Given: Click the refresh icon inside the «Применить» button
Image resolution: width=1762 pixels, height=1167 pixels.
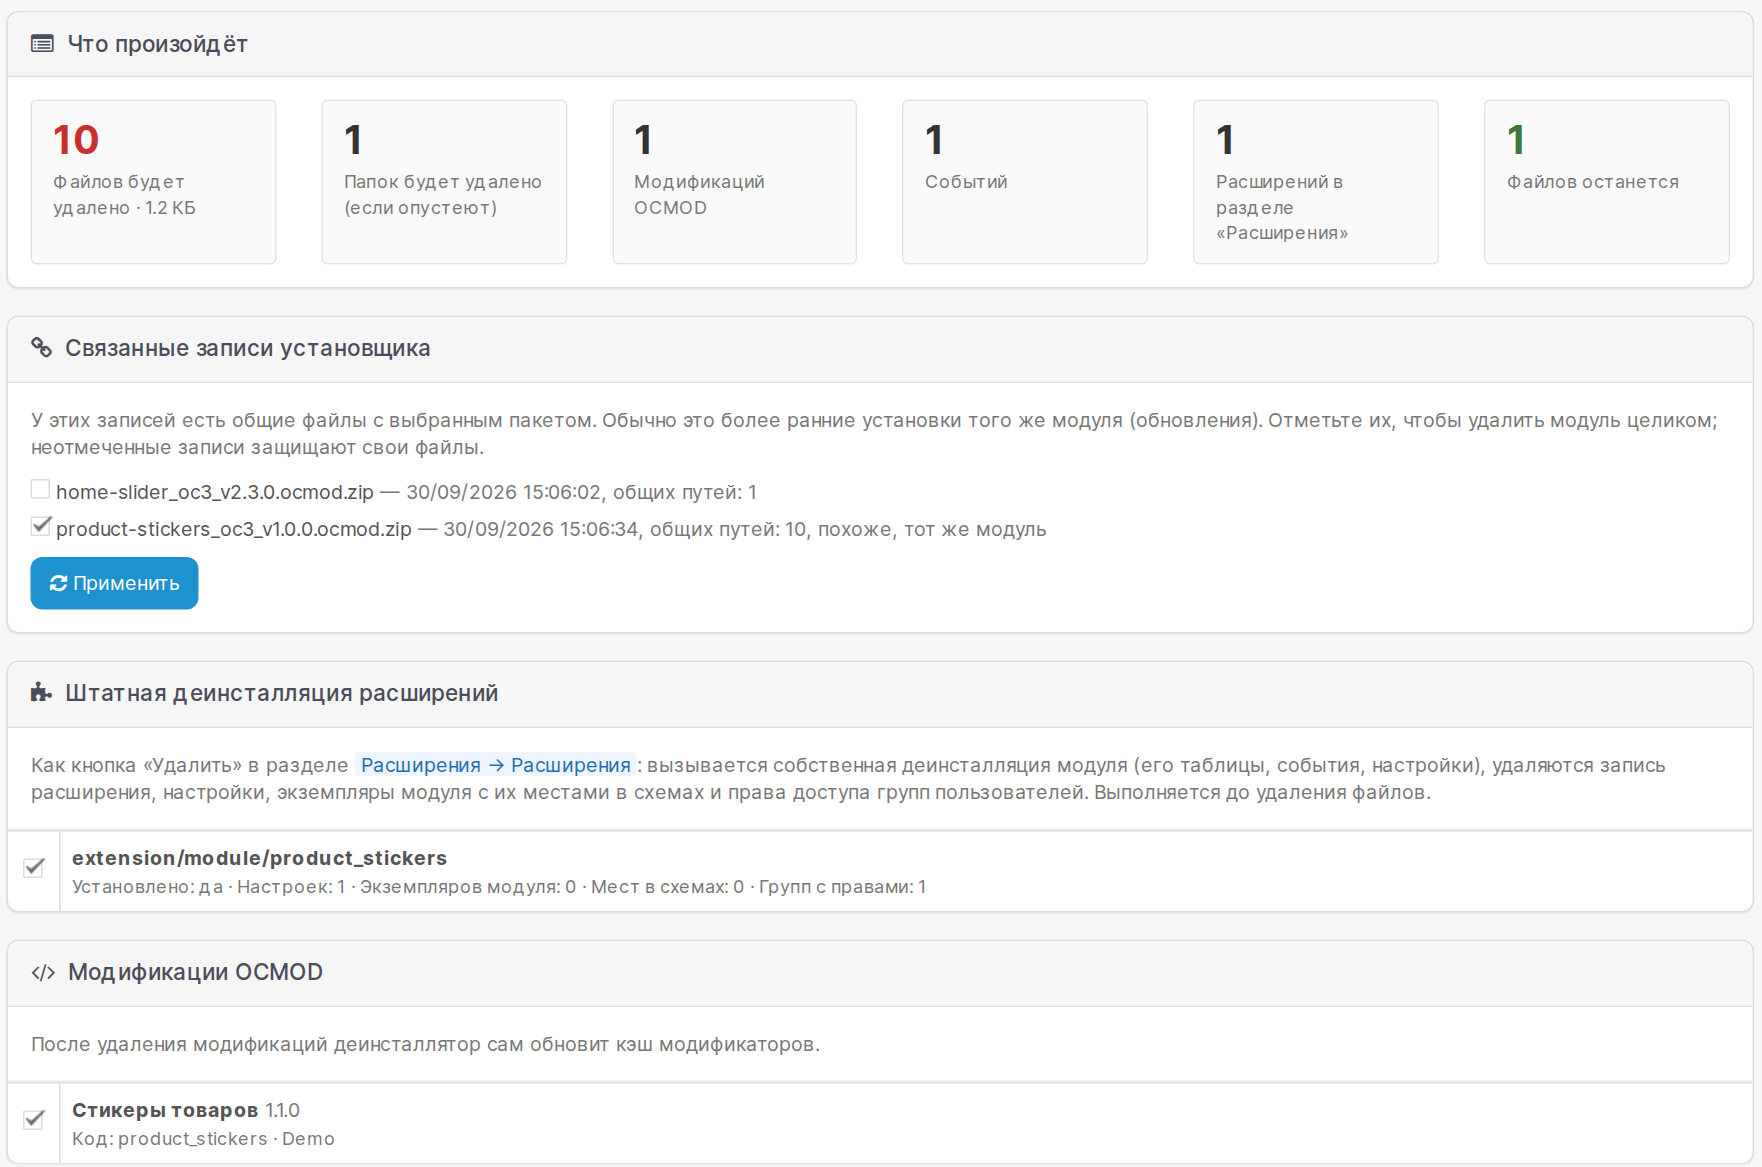Looking at the screenshot, I should (58, 583).
